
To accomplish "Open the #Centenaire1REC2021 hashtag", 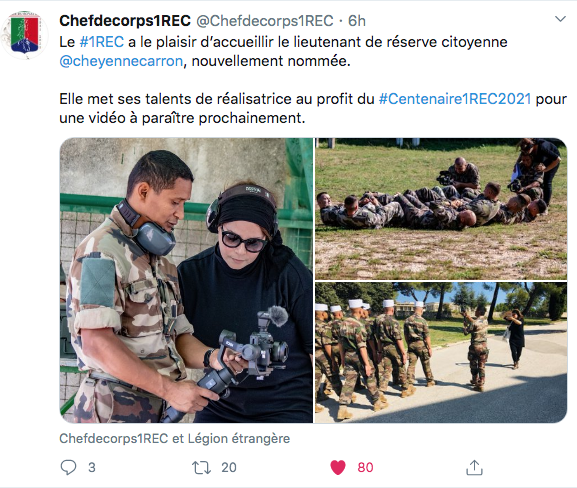I will 455,99.
